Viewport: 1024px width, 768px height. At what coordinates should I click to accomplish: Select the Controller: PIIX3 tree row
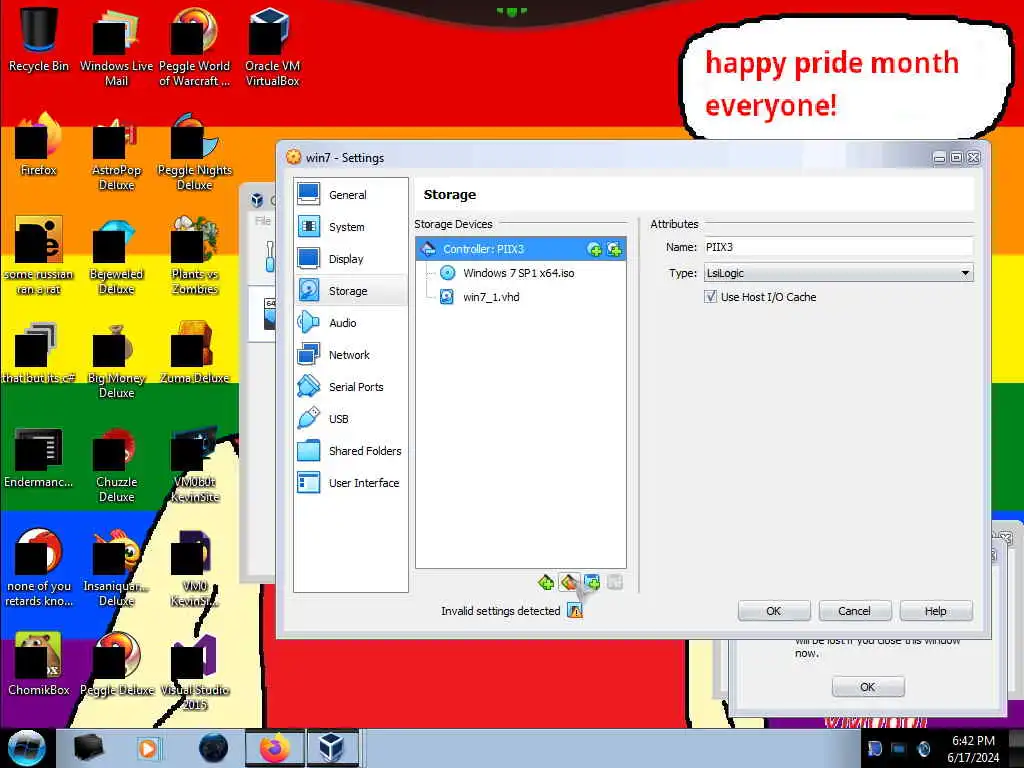click(x=520, y=249)
